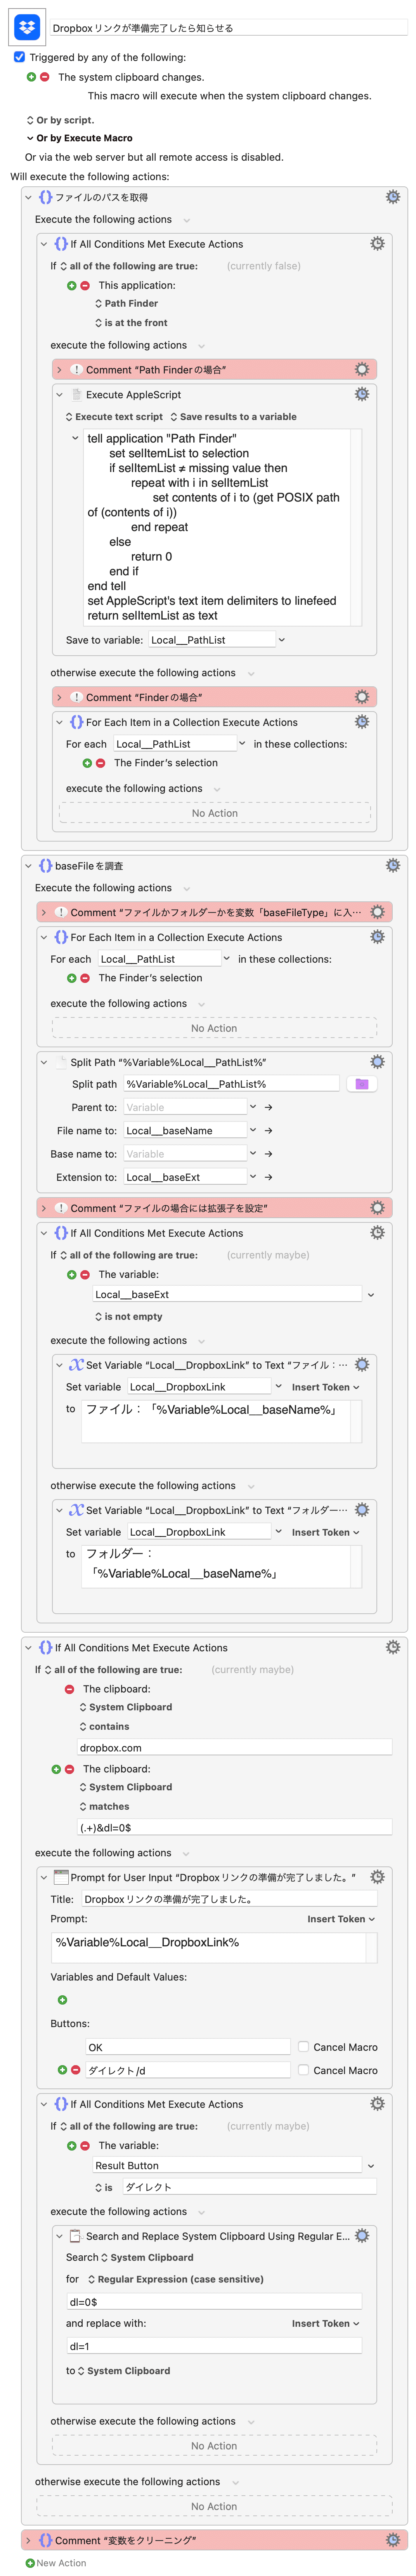This screenshot has width=416, height=2576.
Task: Click the arrow icon in Parent to row
Action: tap(269, 1107)
